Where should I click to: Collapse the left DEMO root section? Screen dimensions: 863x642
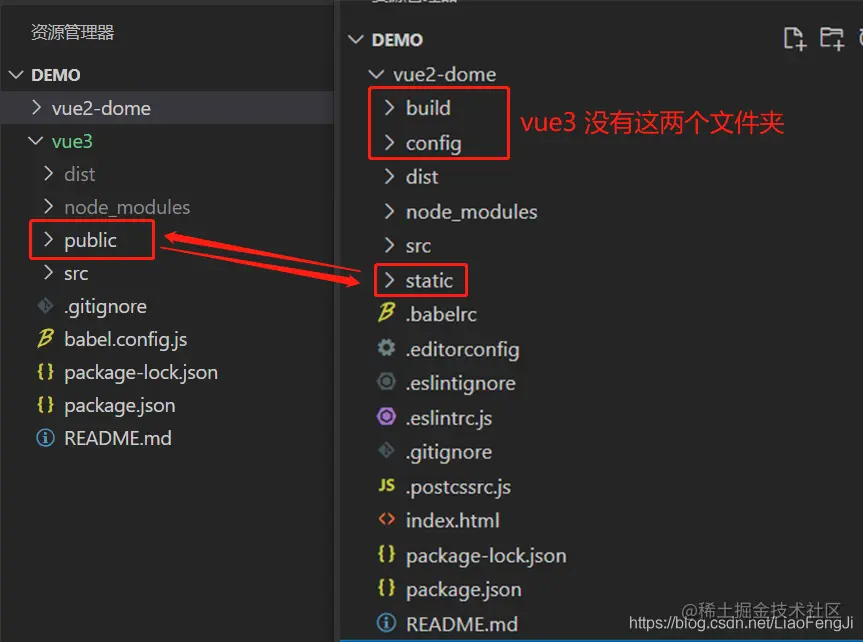(17, 74)
